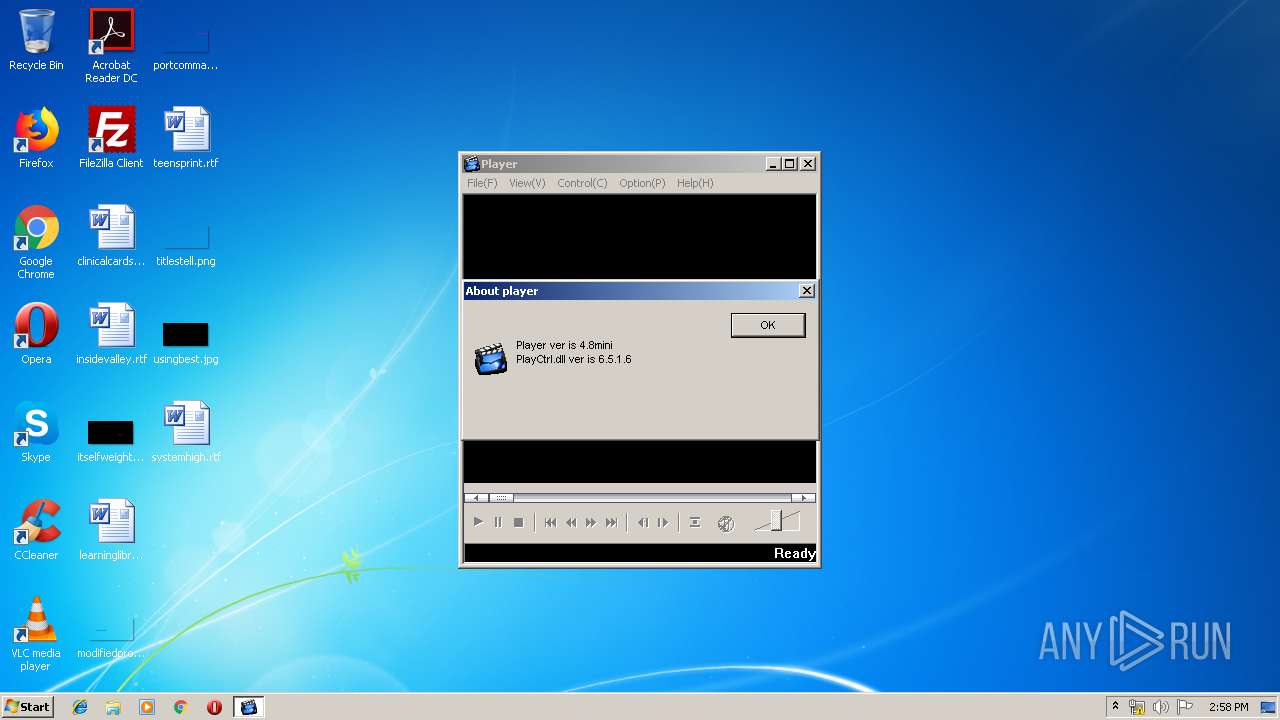Viewport: 1280px width, 720px height.
Task: Open the CCleaner desktop shortcut
Action: [36, 530]
